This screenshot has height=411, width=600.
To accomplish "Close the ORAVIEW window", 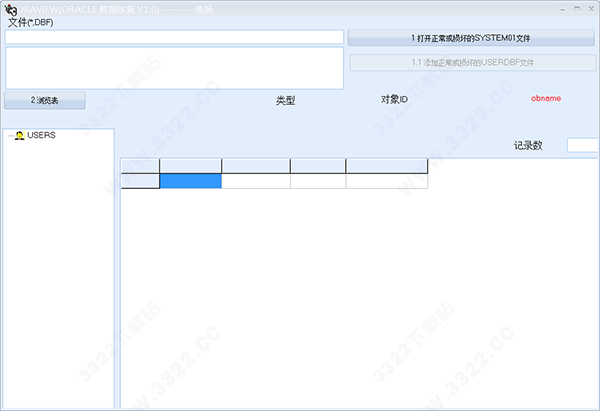I will coord(591,8).
